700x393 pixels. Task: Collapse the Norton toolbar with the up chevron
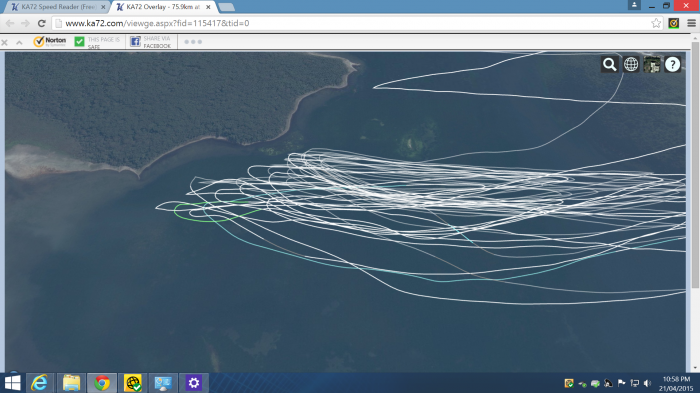click(19, 42)
